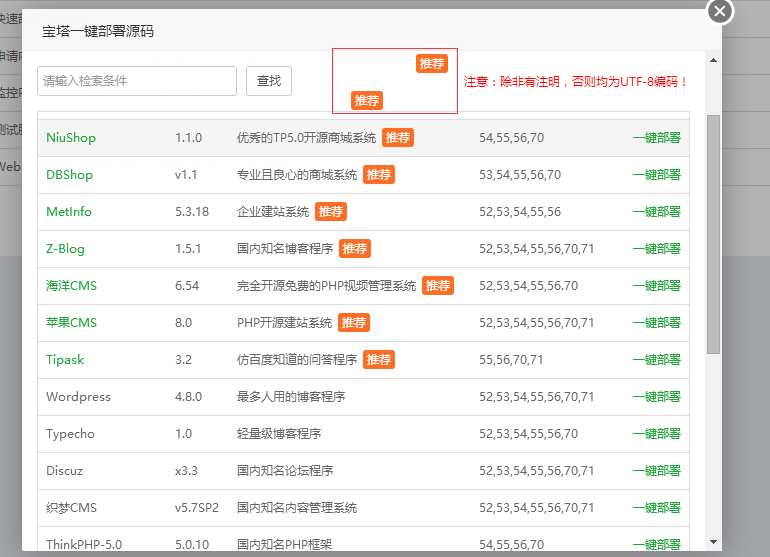Deploy Wordpress with 一键部署
The image size is (770, 557).
point(657,397)
